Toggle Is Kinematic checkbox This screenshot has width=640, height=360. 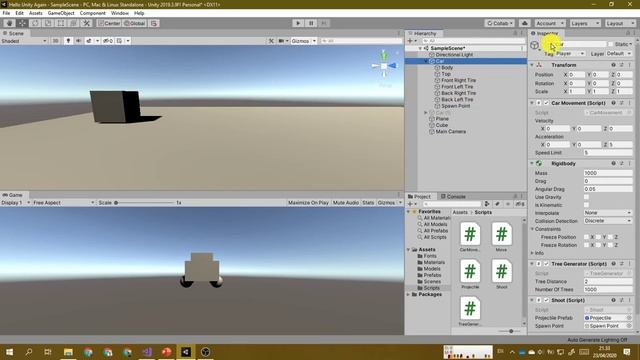pos(586,205)
